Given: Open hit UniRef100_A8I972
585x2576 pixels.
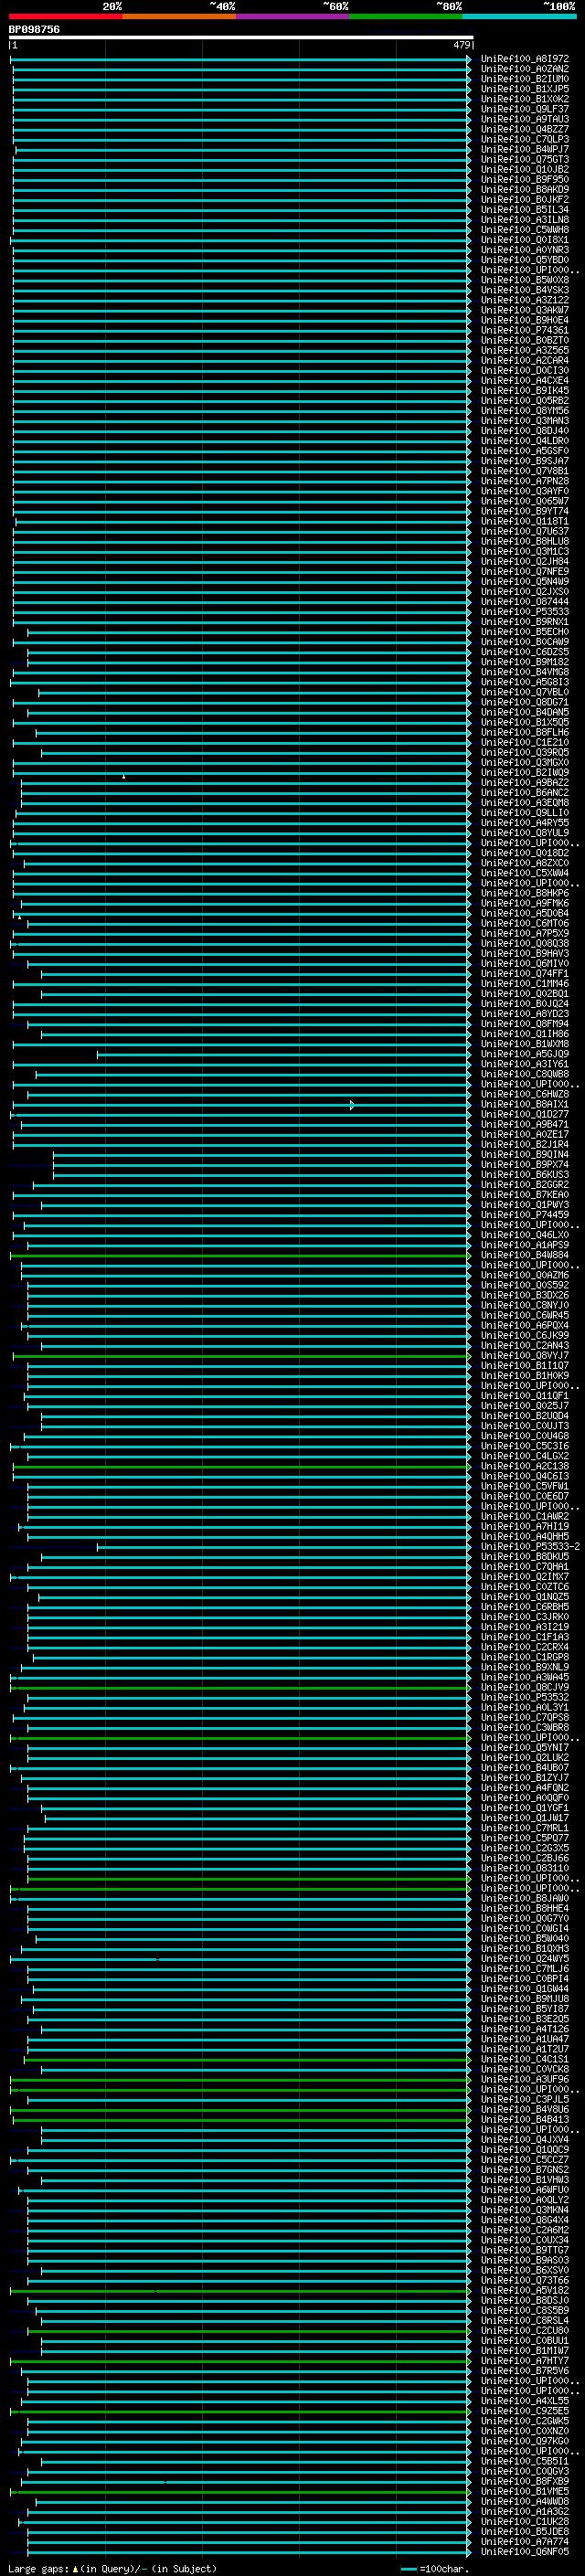Looking at the screenshot, I should click(x=525, y=59).
